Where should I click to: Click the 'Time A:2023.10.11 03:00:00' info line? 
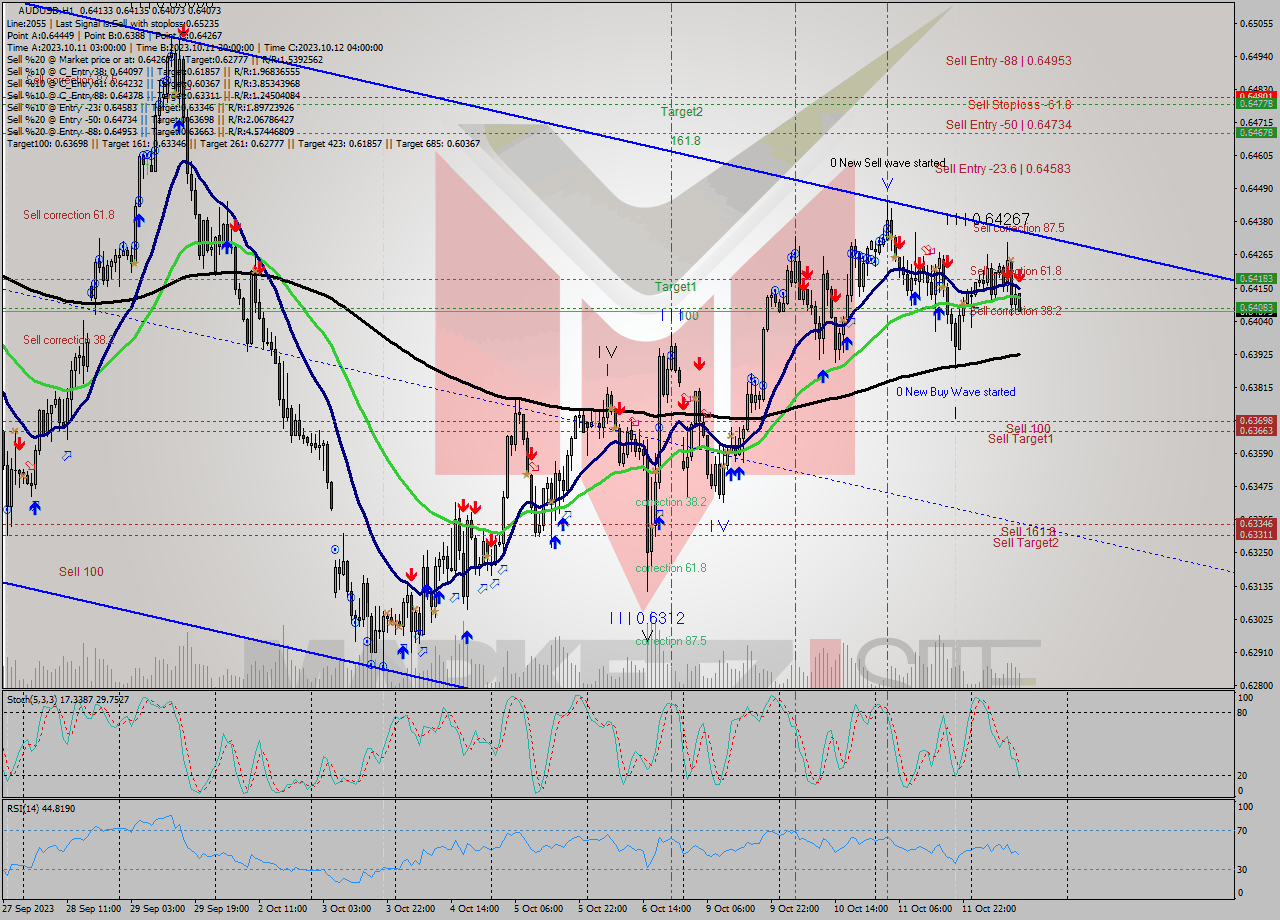(x=194, y=47)
